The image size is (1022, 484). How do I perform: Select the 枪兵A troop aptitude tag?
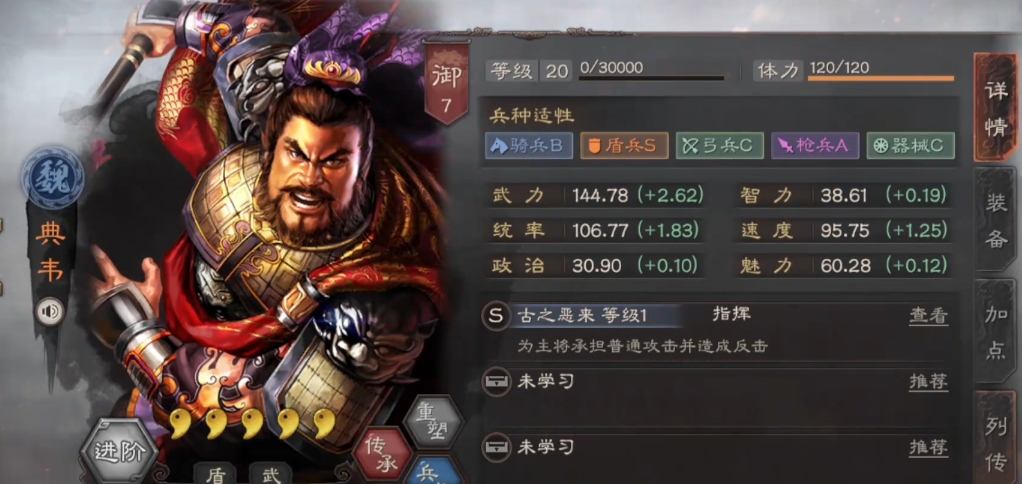coord(815,146)
